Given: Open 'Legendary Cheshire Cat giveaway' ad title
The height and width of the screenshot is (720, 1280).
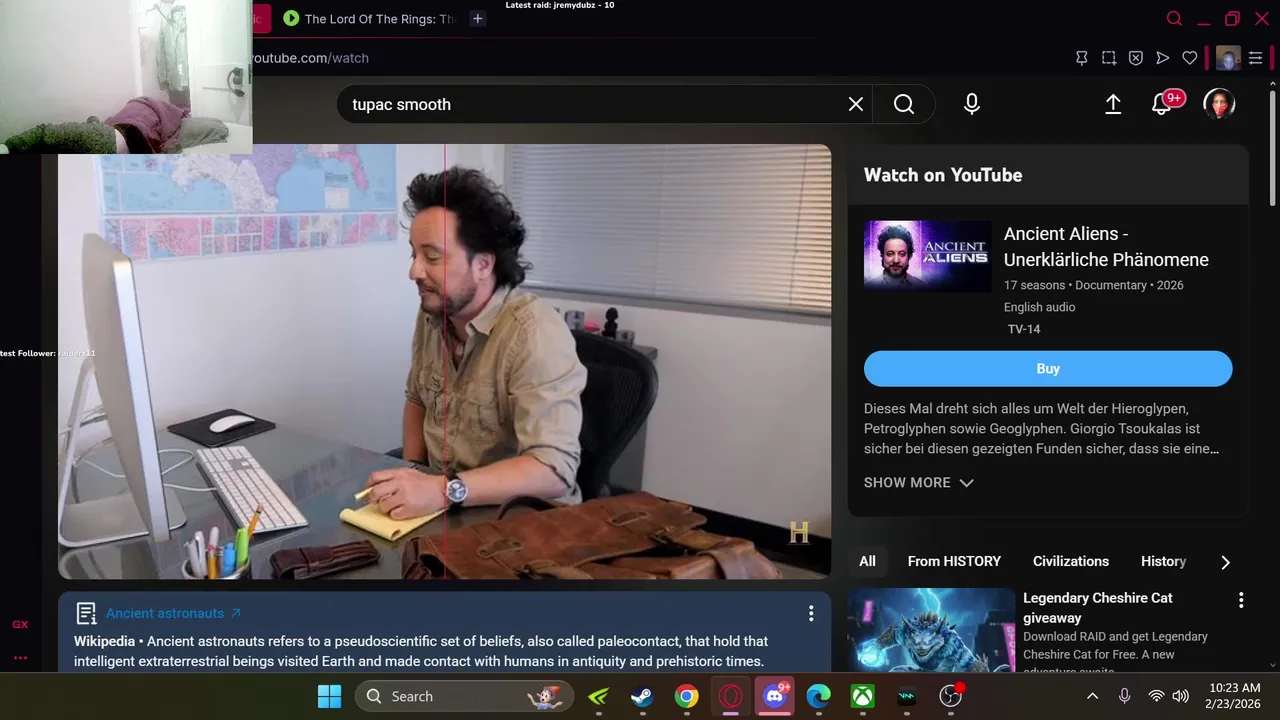Looking at the screenshot, I should tap(1098, 607).
